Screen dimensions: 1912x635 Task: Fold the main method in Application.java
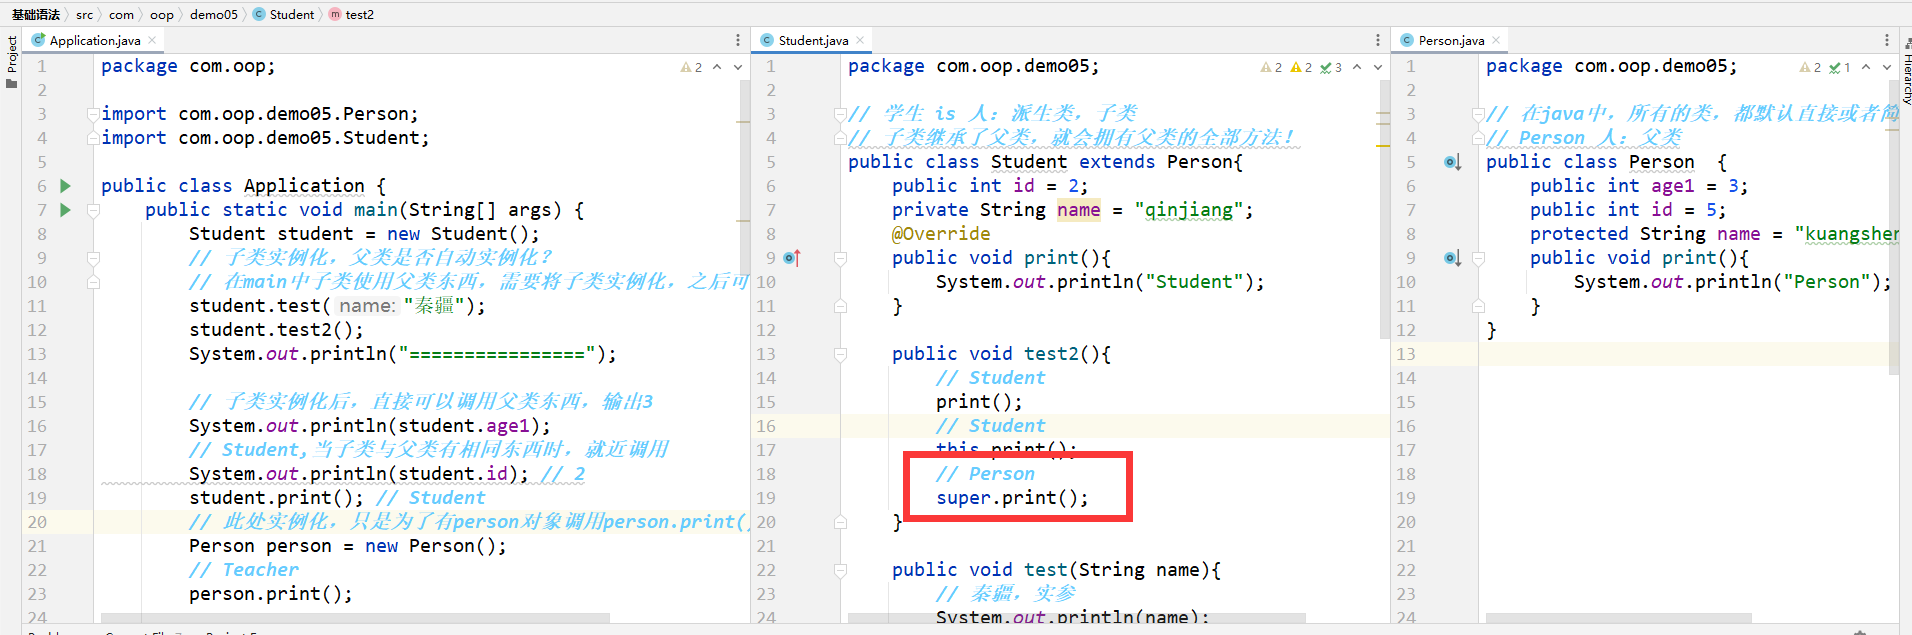(x=93, y=210)
